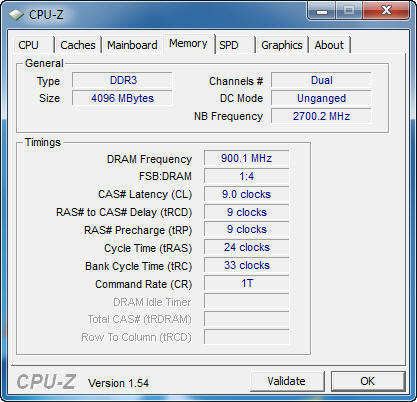Click the empty Total CAS# (tRDRAM) field

[x=247, y=319]
